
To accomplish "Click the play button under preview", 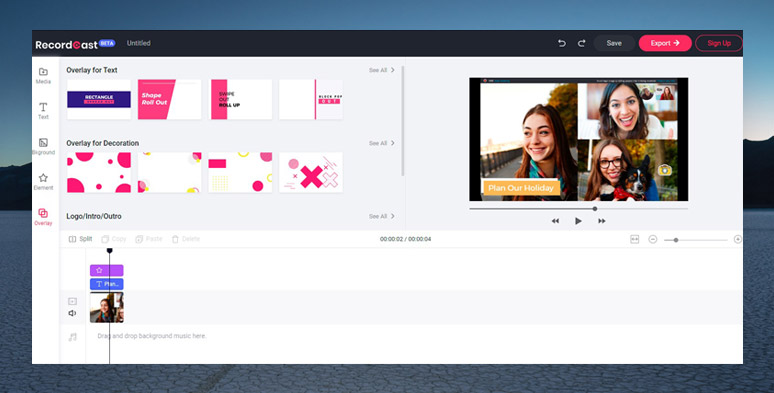I will tap(578, 221).
